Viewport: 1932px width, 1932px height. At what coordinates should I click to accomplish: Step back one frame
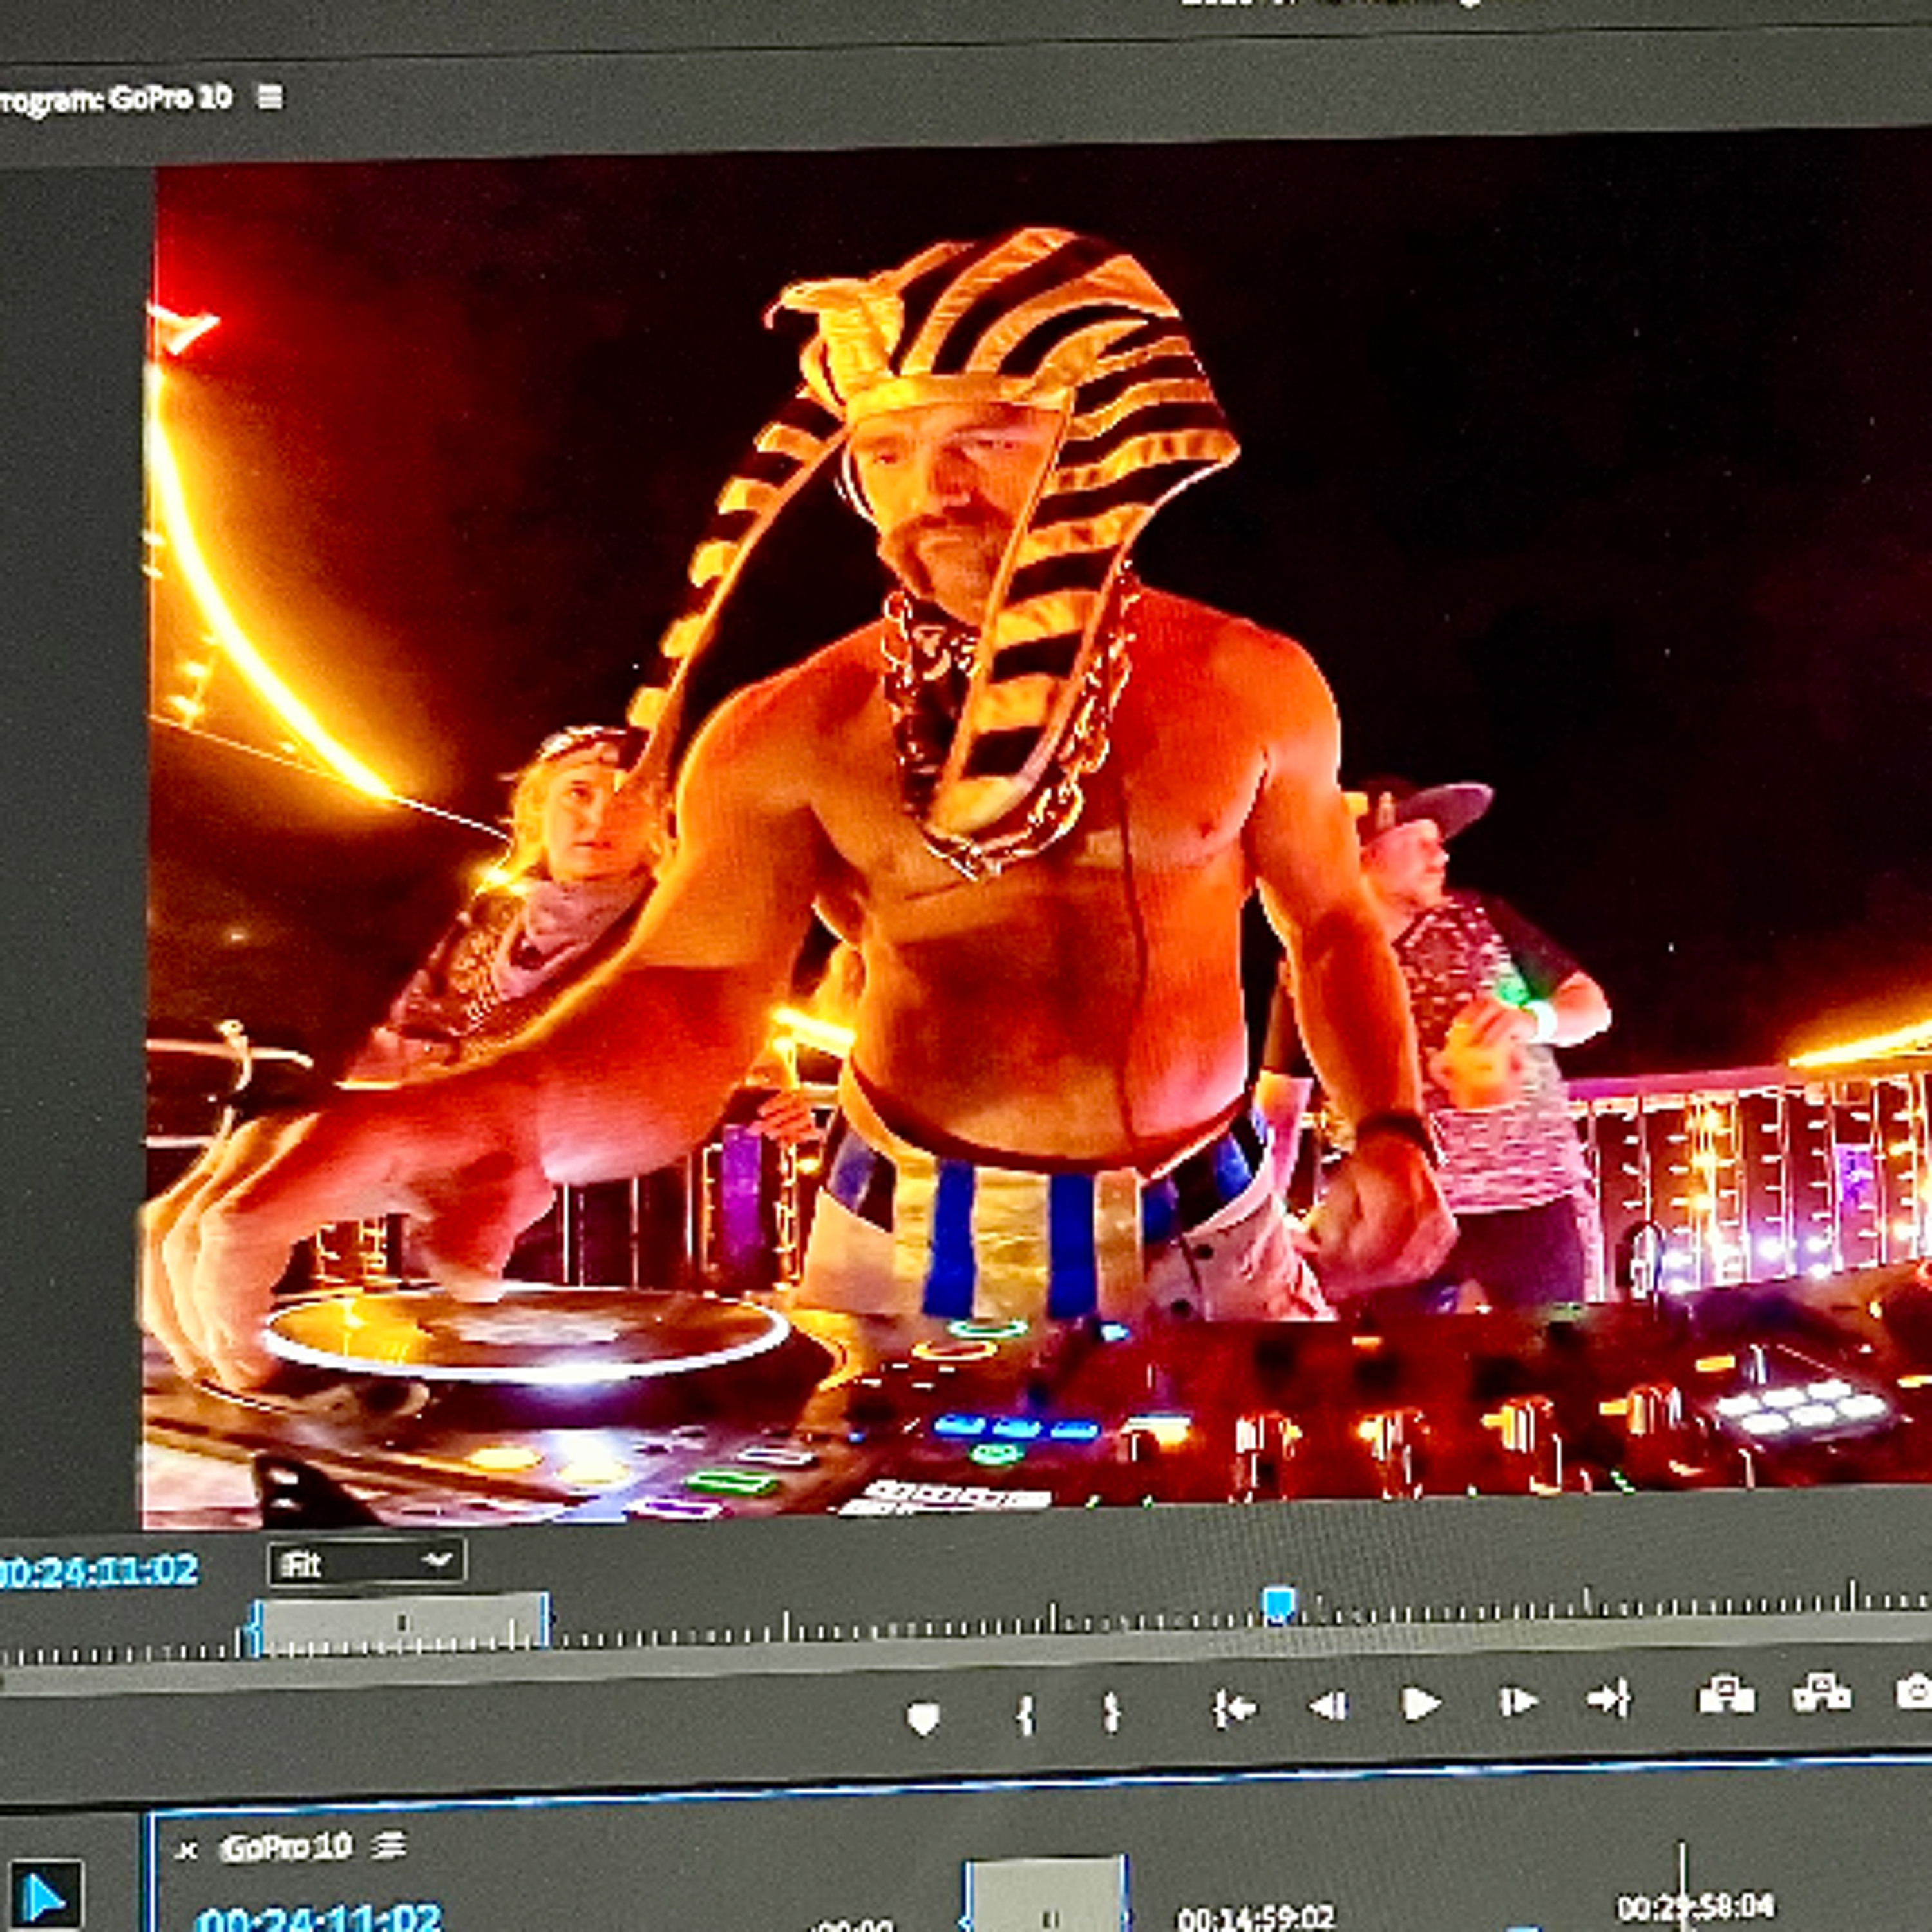1328,1706
